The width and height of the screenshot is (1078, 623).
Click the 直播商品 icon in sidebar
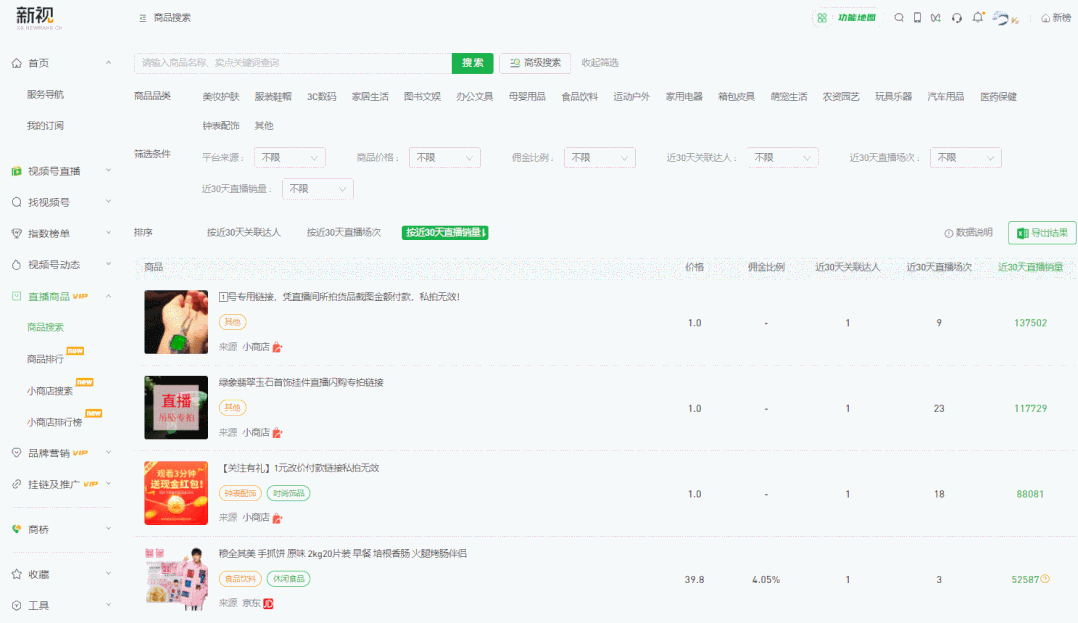tap(16, 296)
